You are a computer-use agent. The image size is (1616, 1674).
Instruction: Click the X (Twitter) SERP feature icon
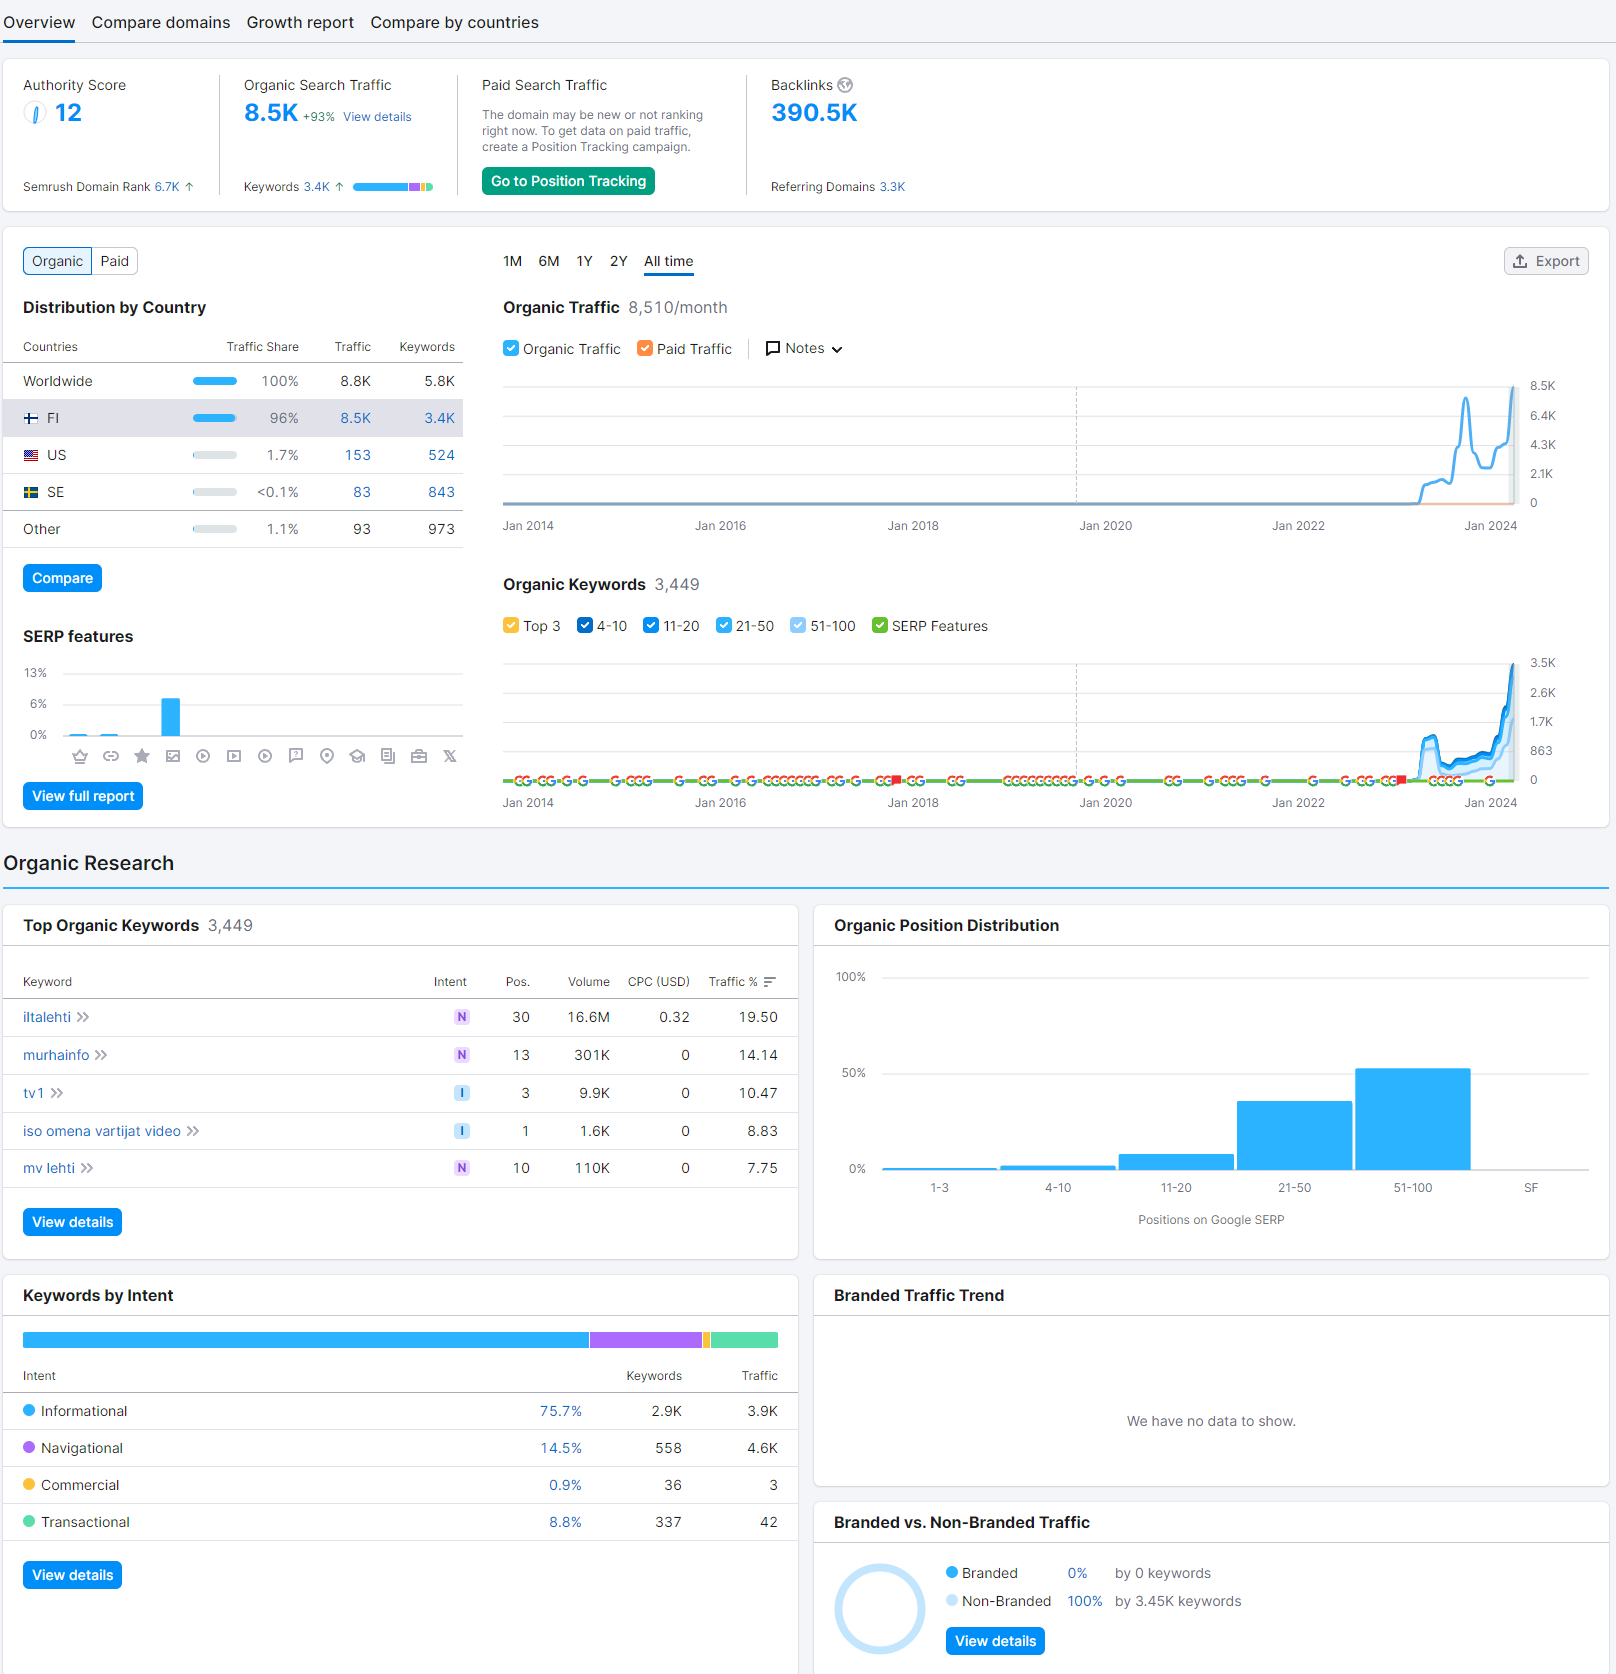coord(450,756)
